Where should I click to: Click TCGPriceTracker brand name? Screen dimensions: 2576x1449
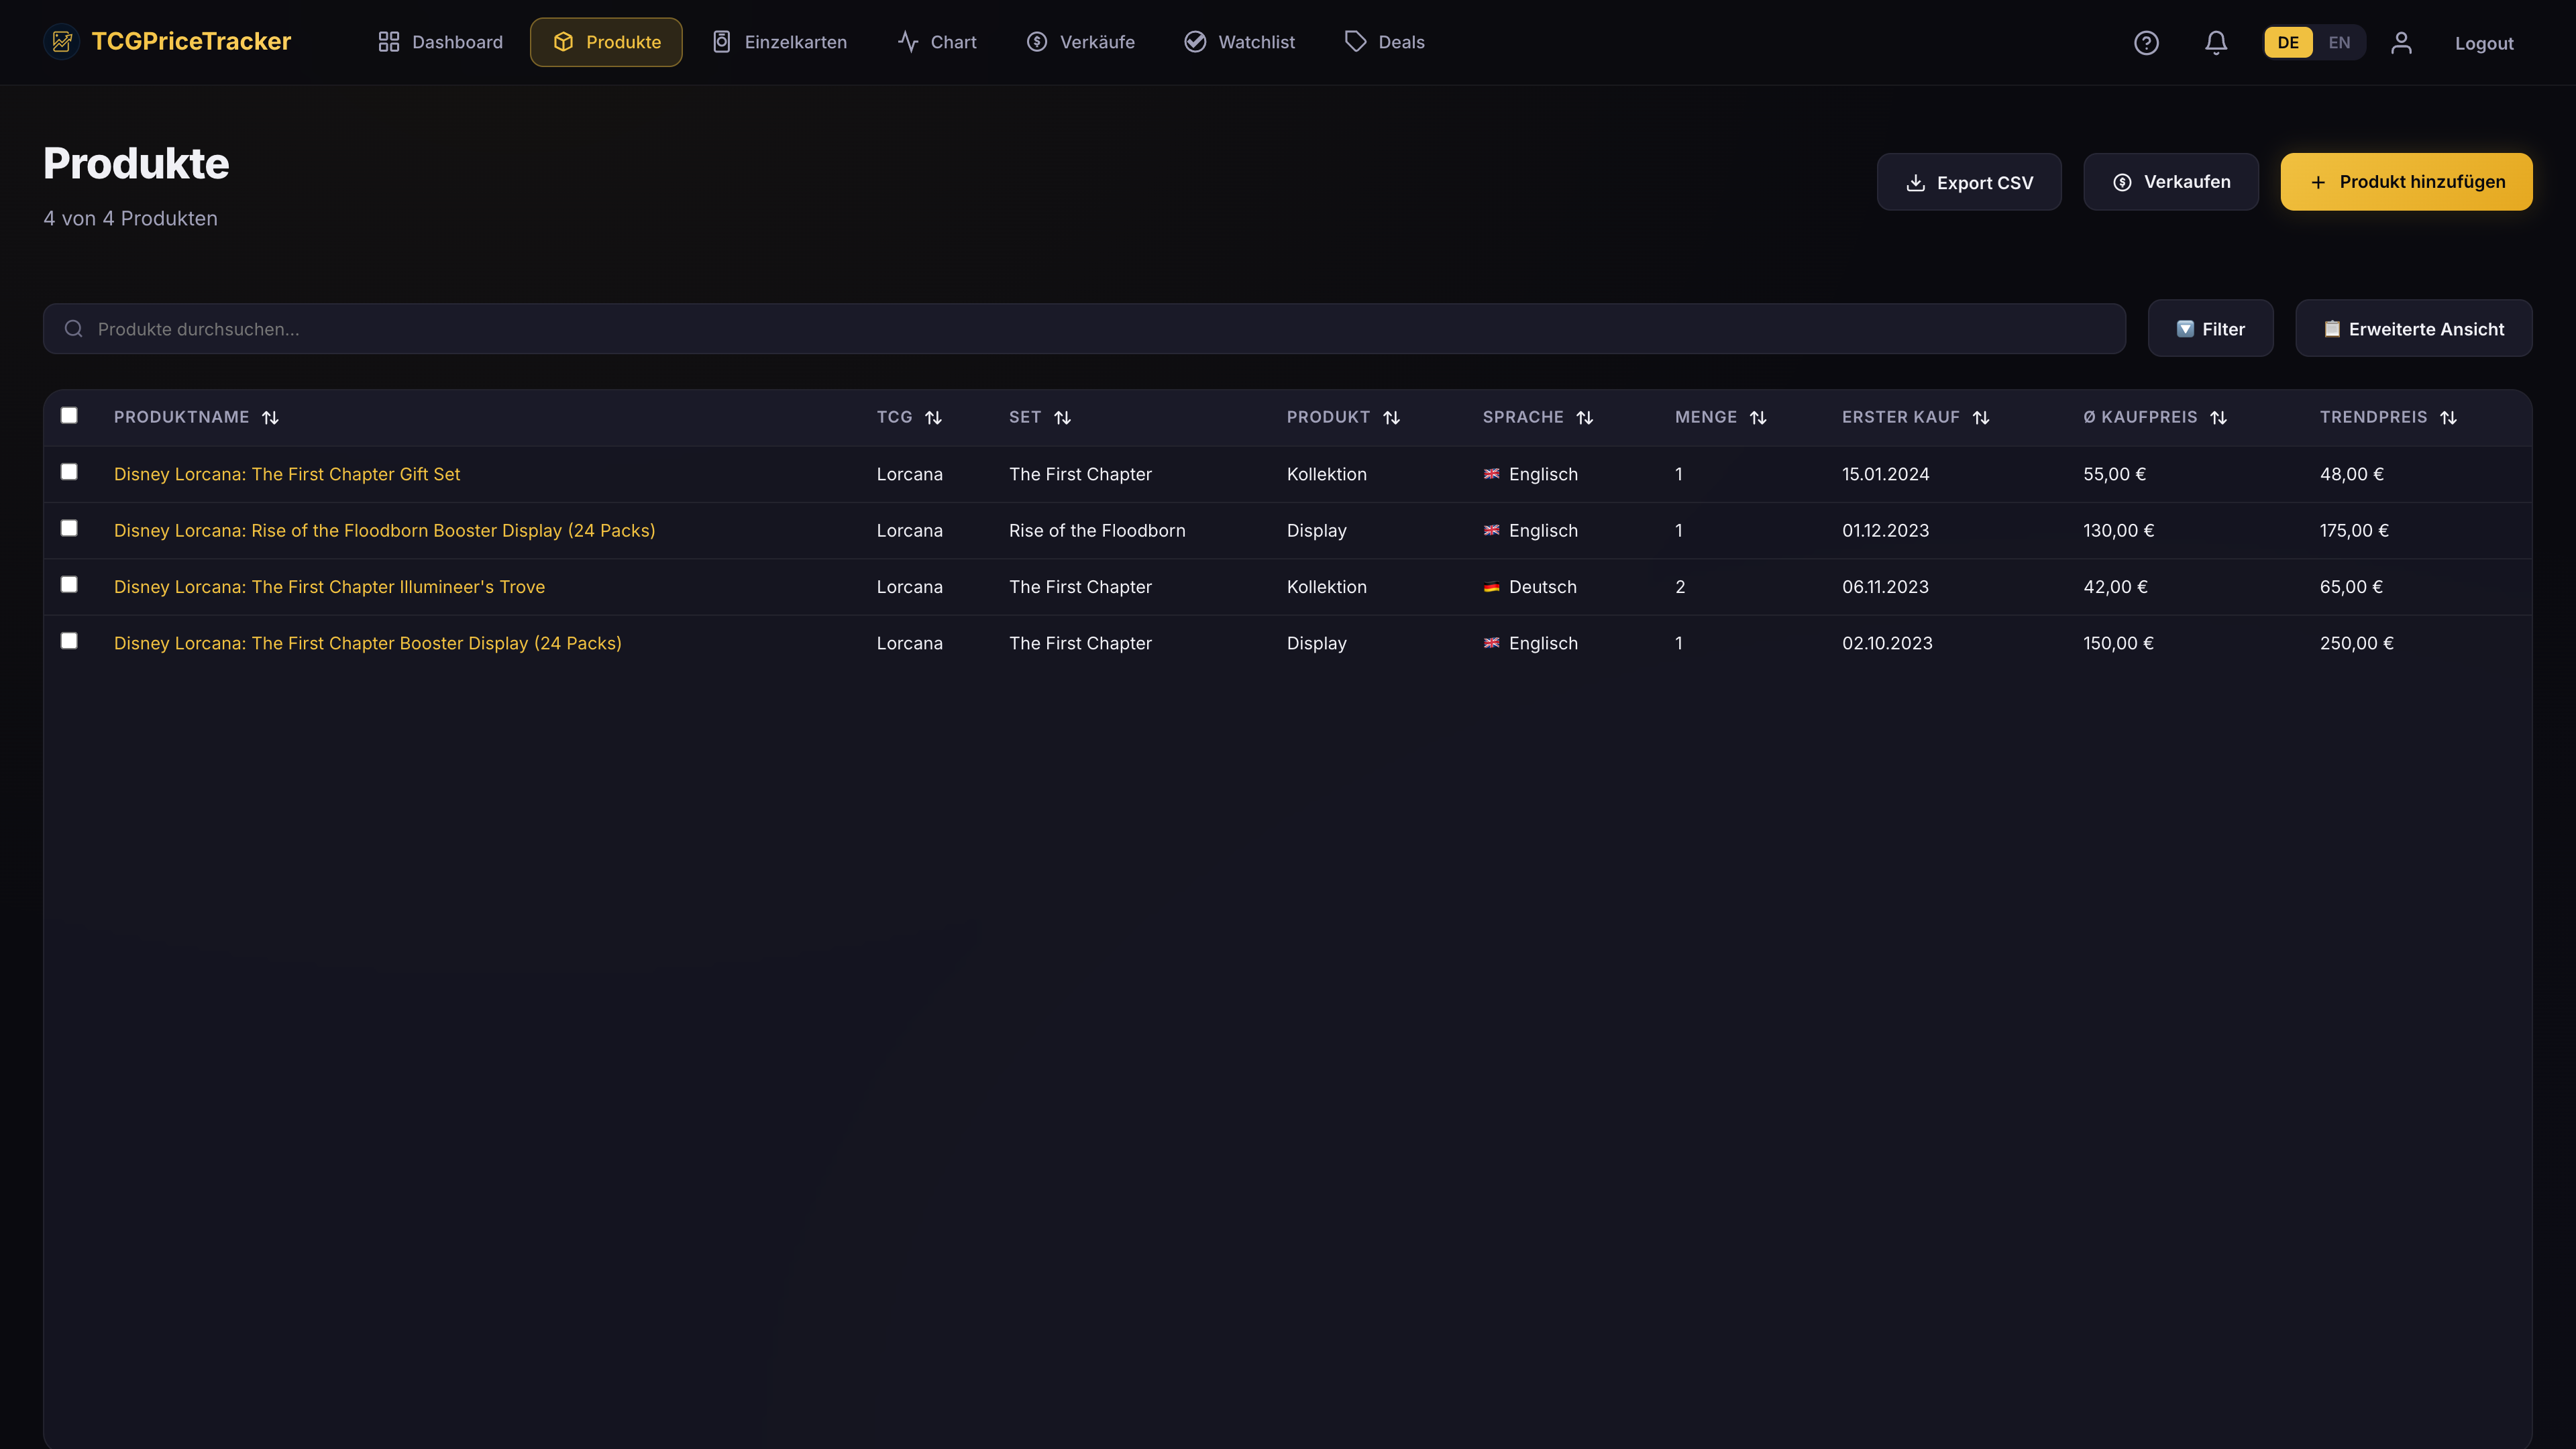191,41
